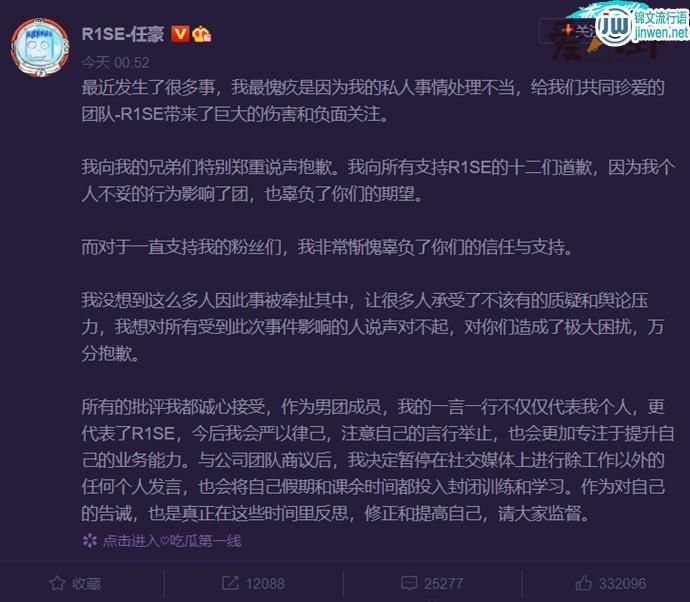Click the repost share icon
Screen dimensions: 690x602
point(230,584)
